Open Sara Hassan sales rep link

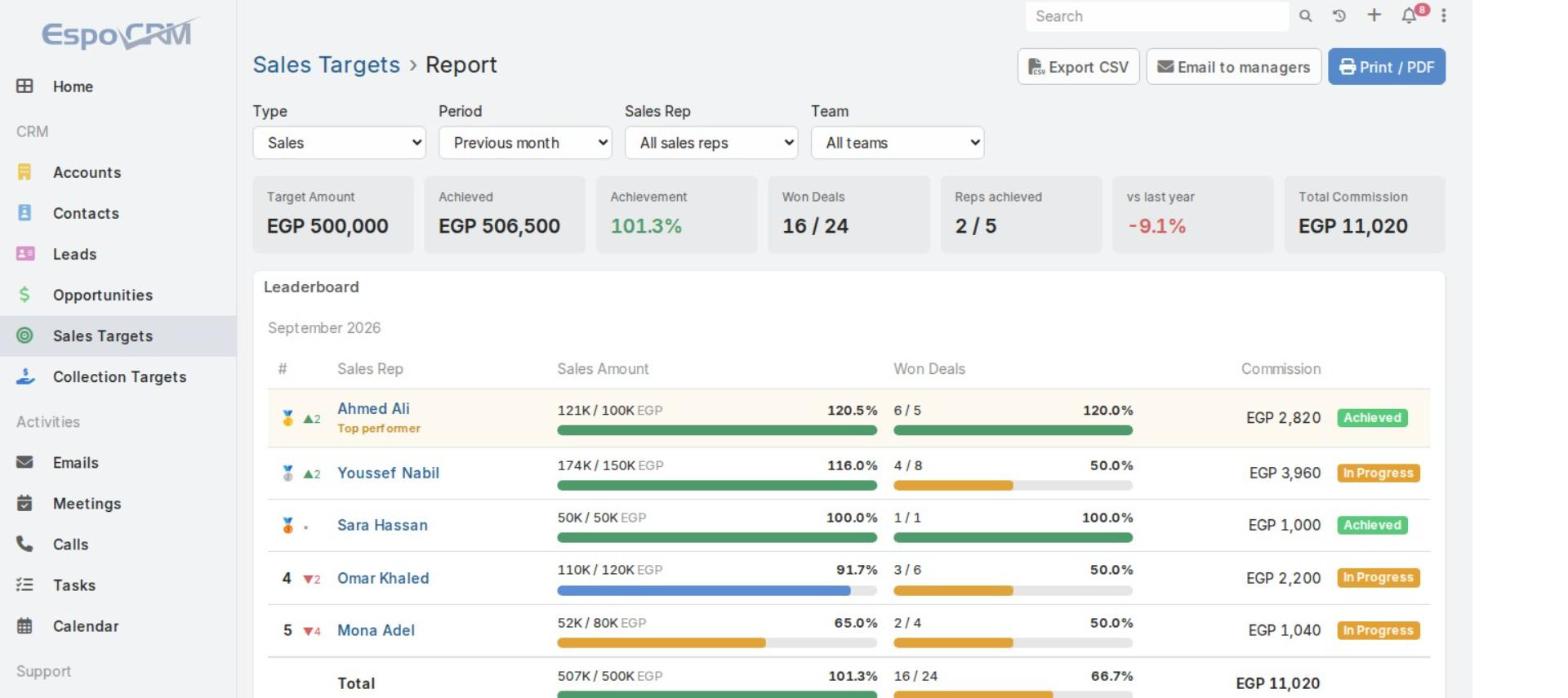tap(382, 525)
